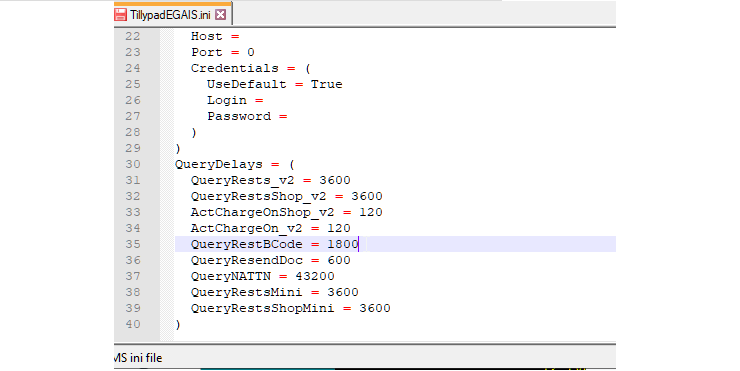
Task: Click the QueryRestsShopMini value 3600
Action: click(375, 308)
